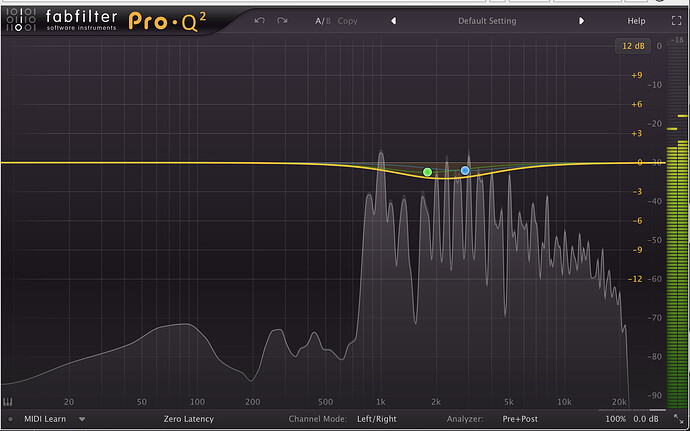The height and width of the screenshot is (431, 690).
Task: Click the Pro-Q 2 product logo
Action: 167,21
